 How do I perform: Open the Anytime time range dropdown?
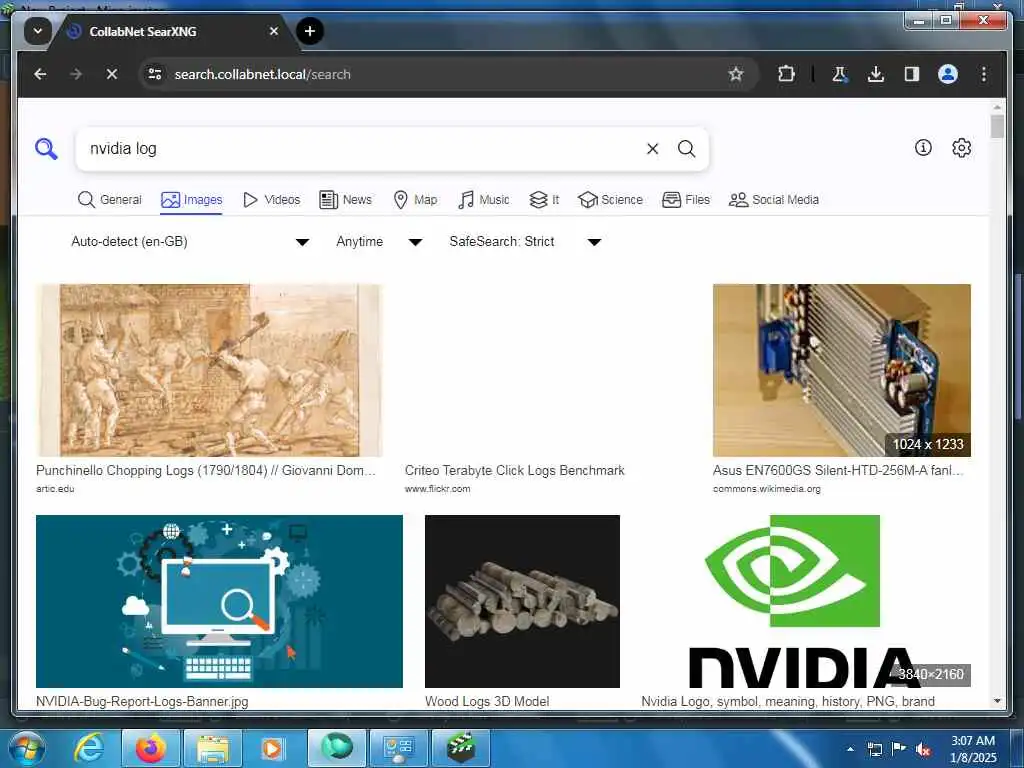379,242
